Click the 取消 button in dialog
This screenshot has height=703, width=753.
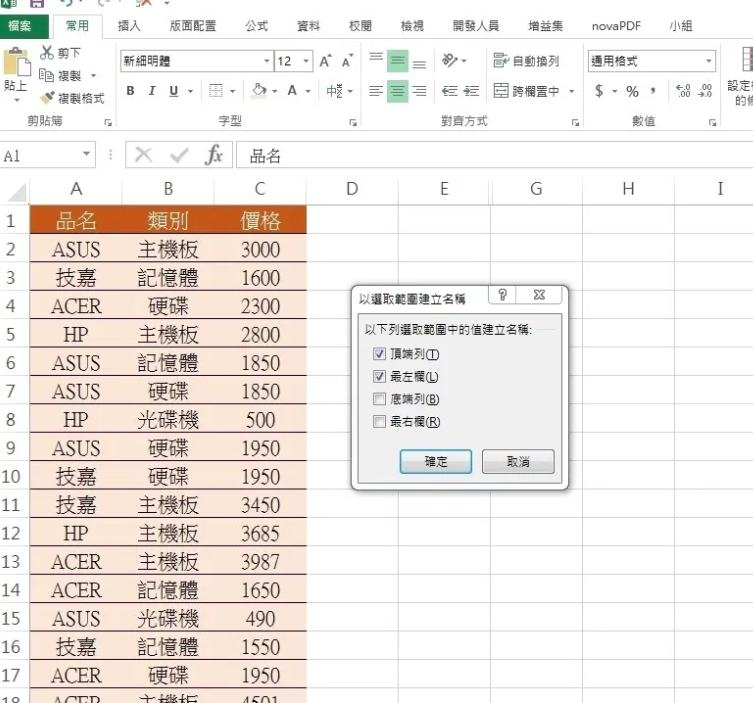[518, 461]
